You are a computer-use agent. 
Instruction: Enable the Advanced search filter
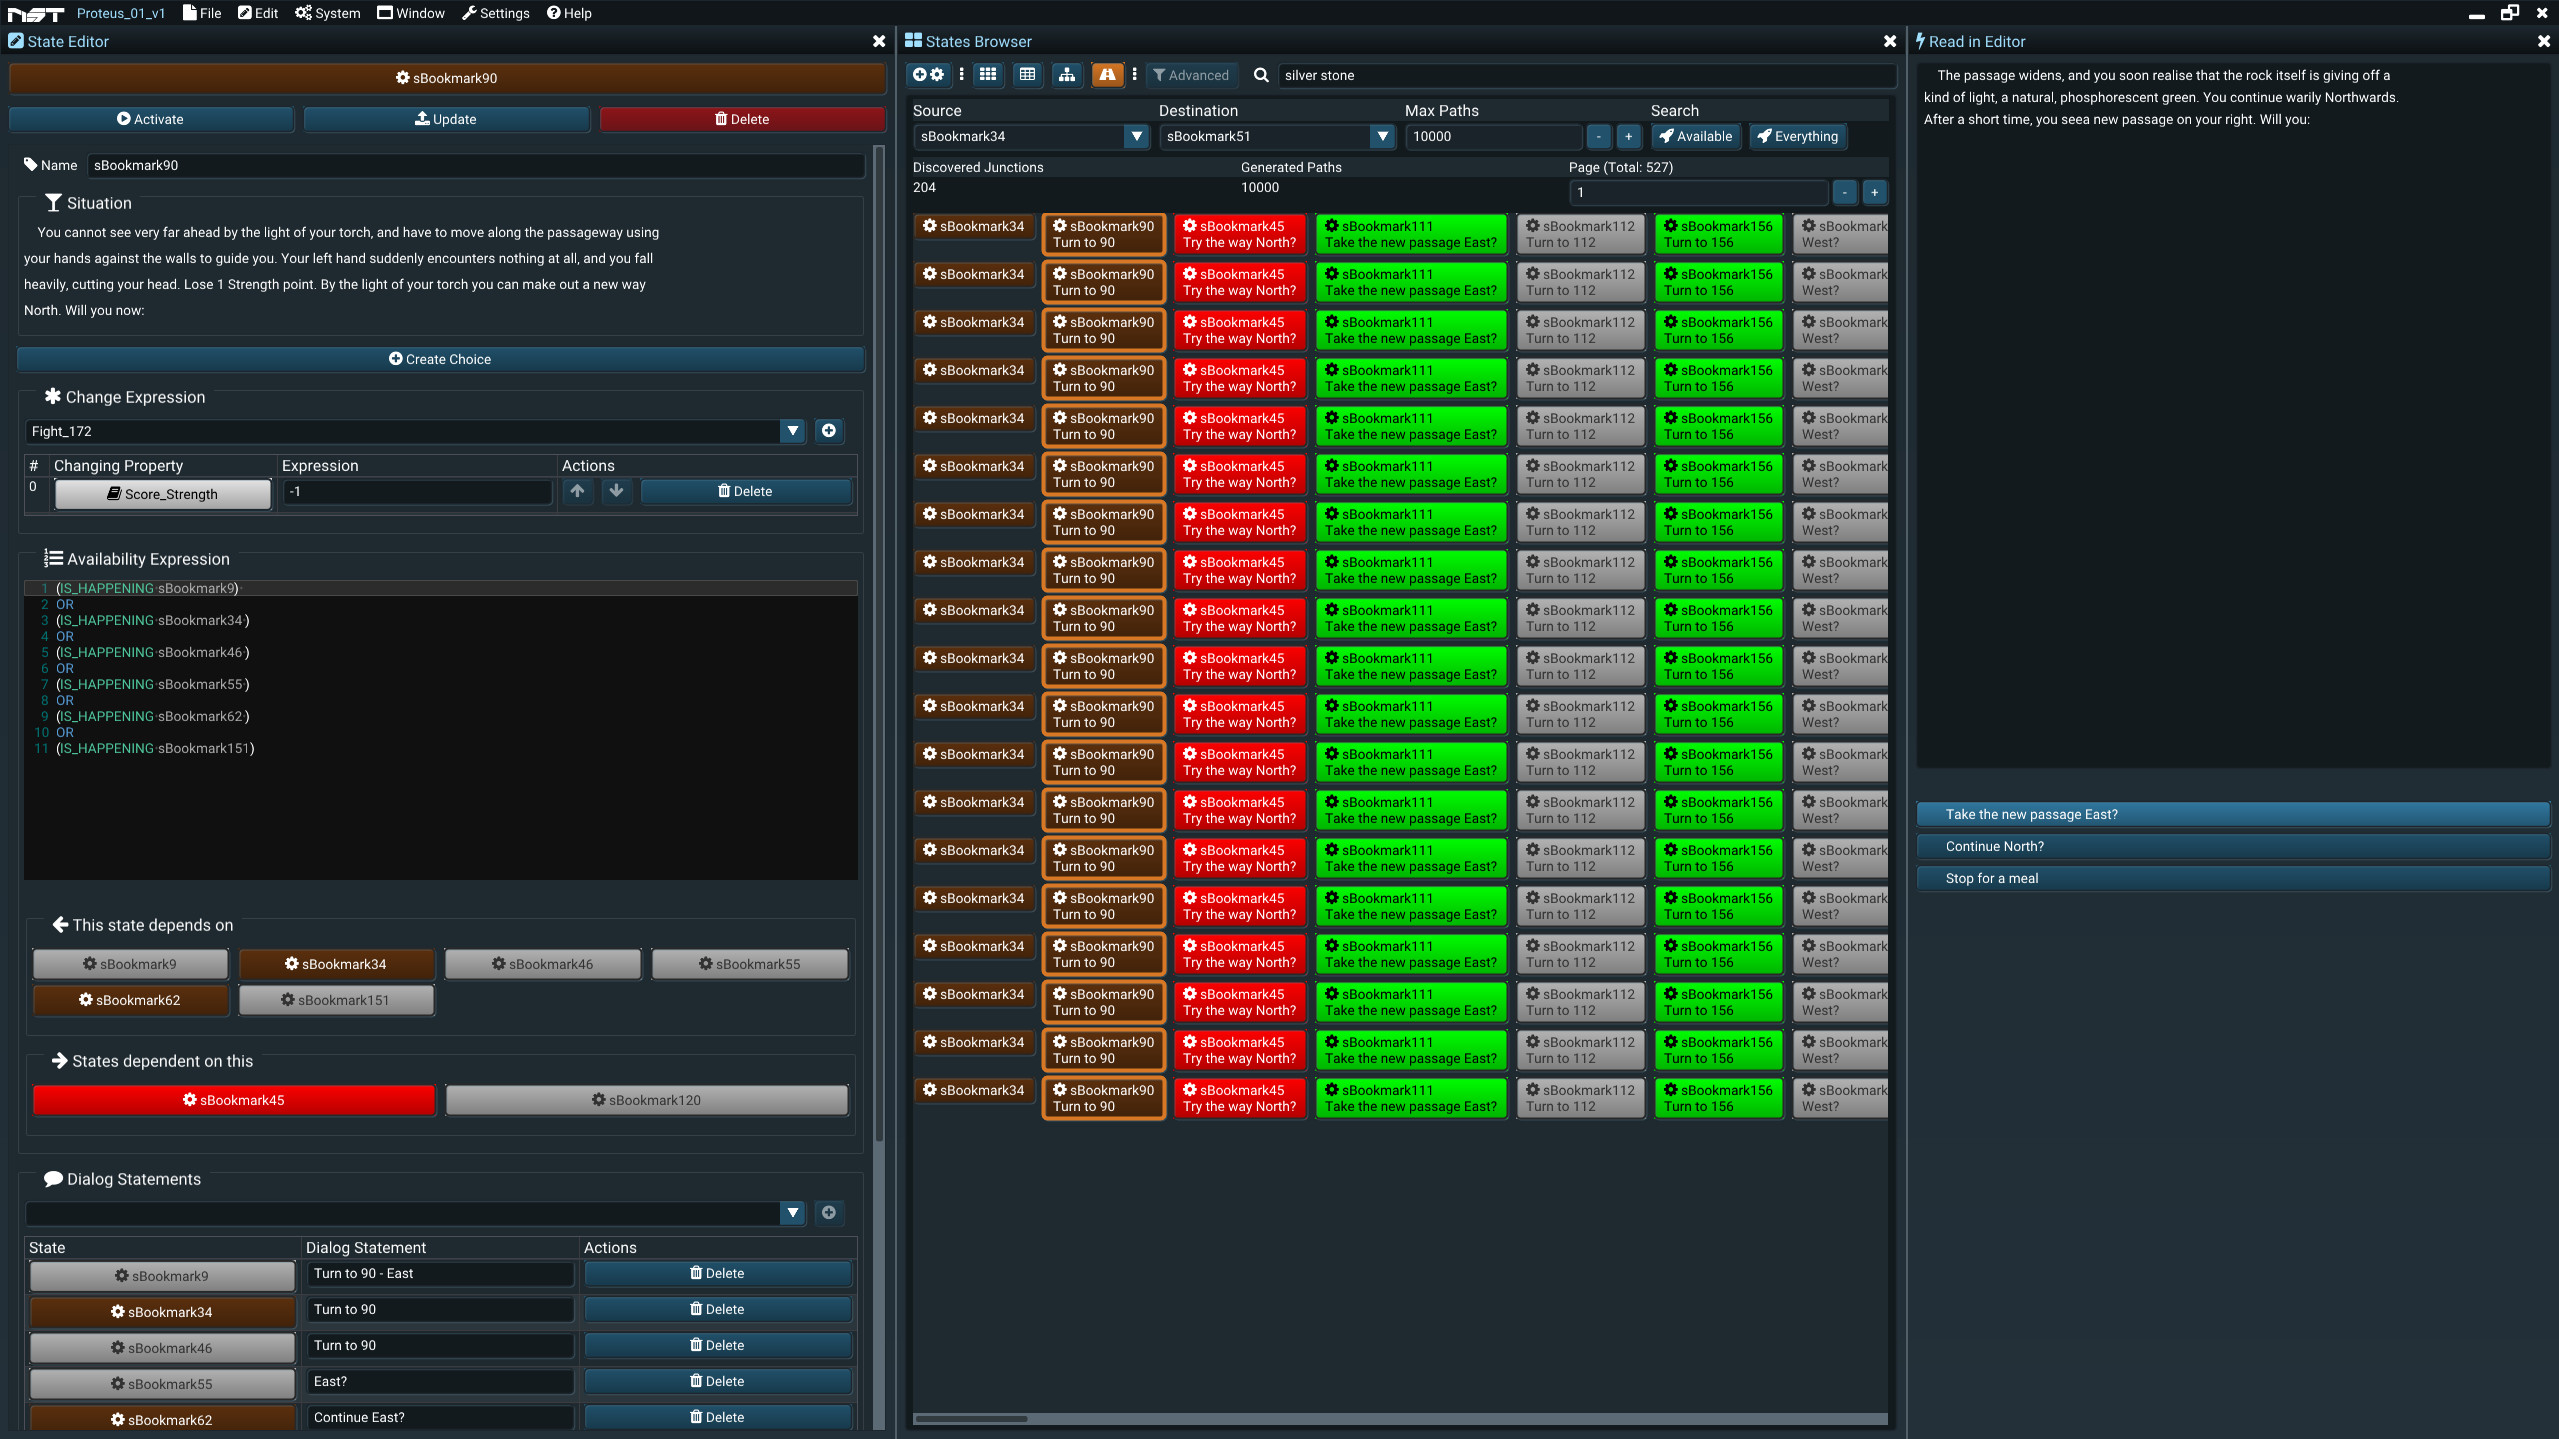tap(1190, 75)
